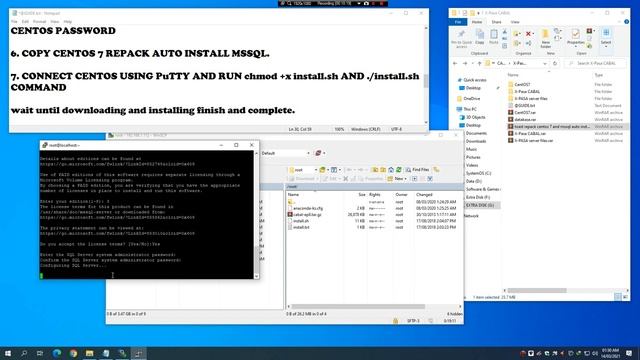This screenshot has width=640, height=360.
Task: Click the Name column header in Explorer
Action: click(513, 75)
